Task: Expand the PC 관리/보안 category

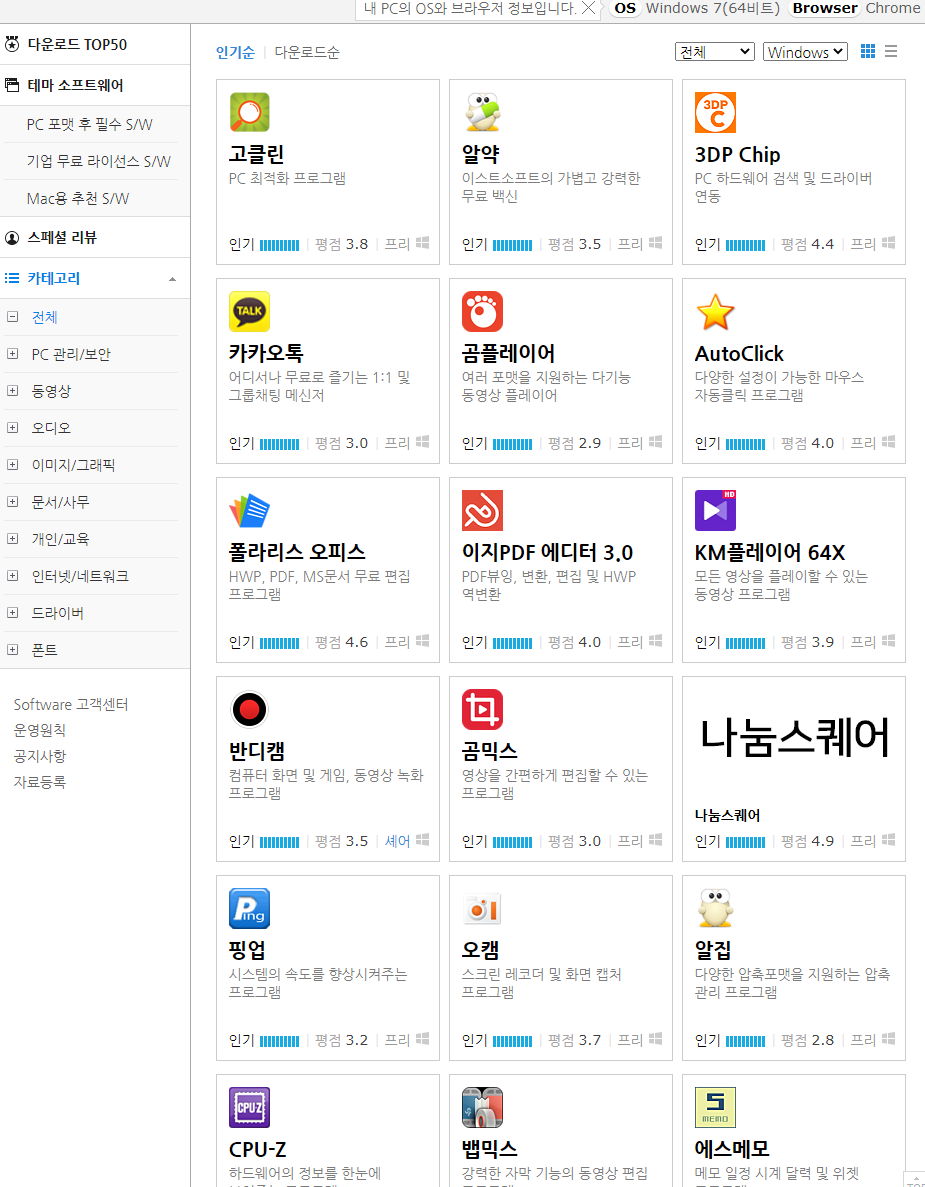Action: coord(12,354)
